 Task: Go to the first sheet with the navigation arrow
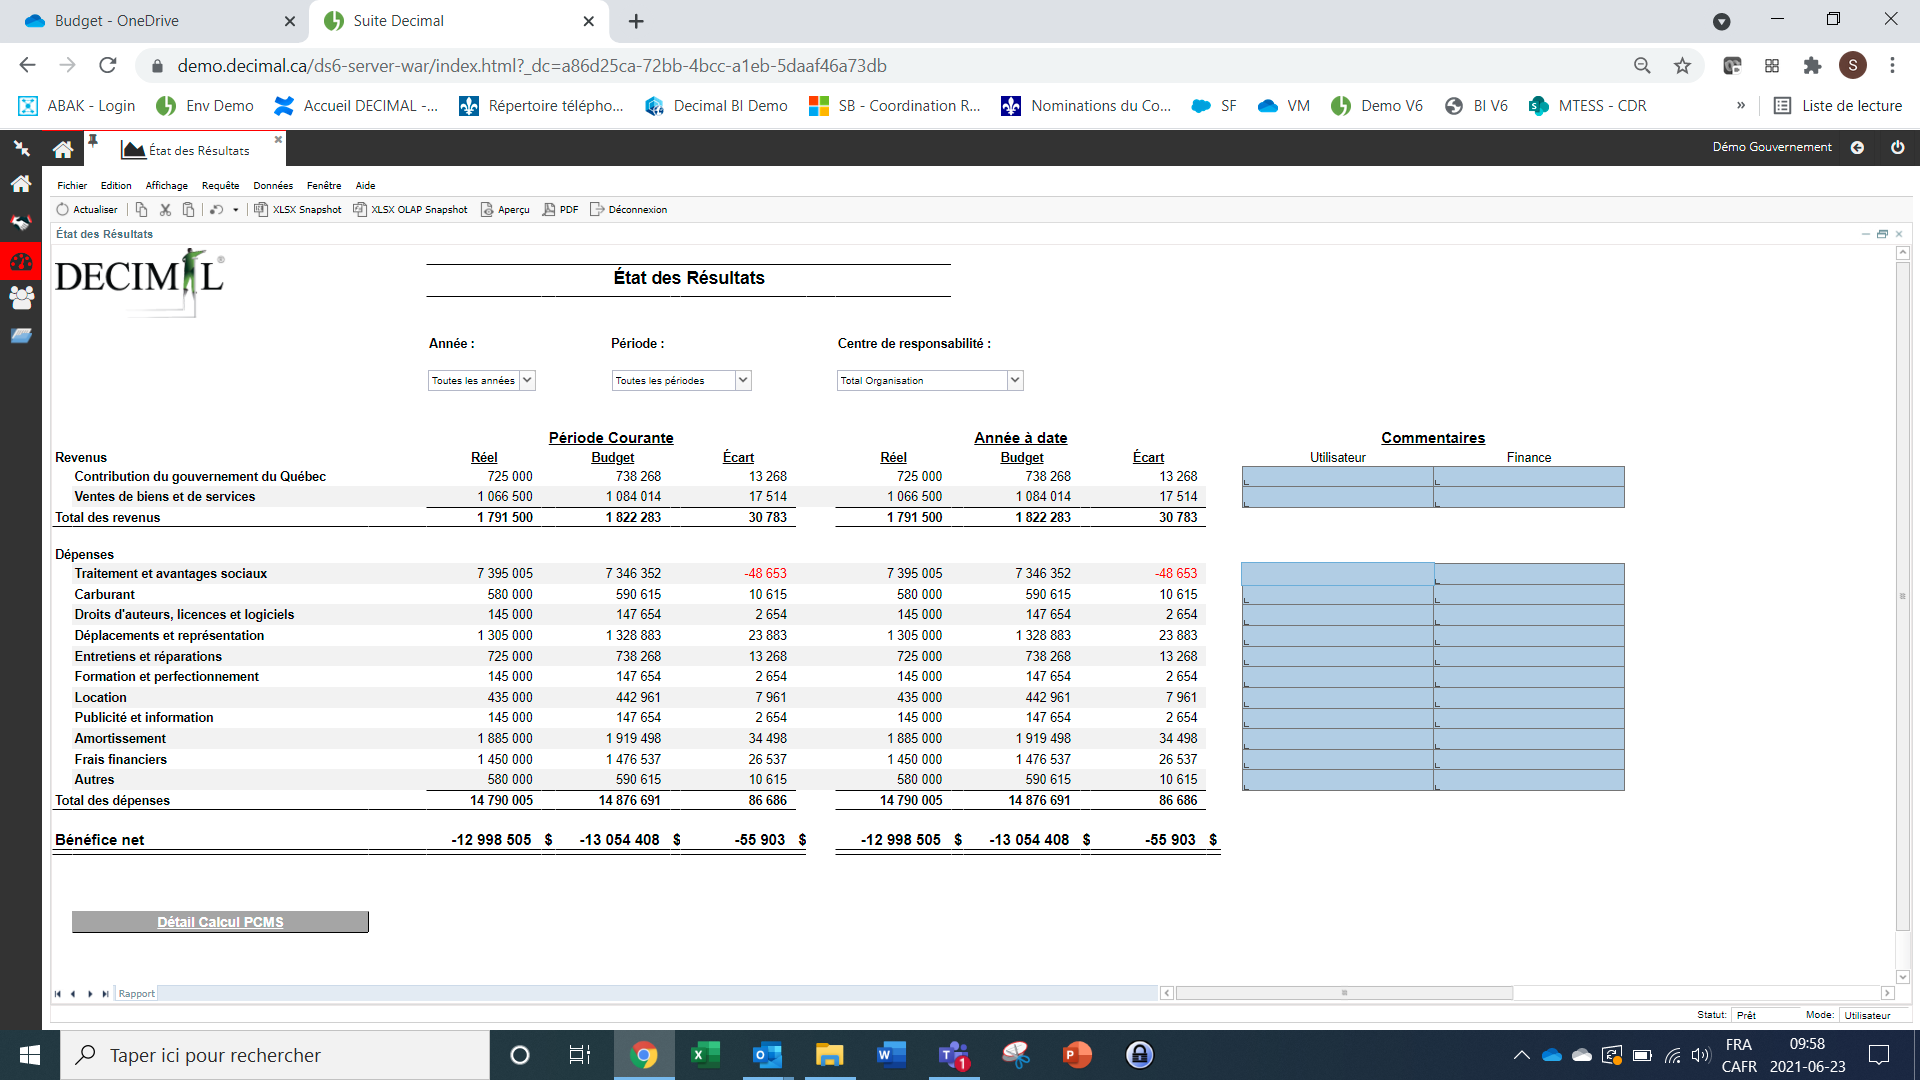tap(58, 994)
